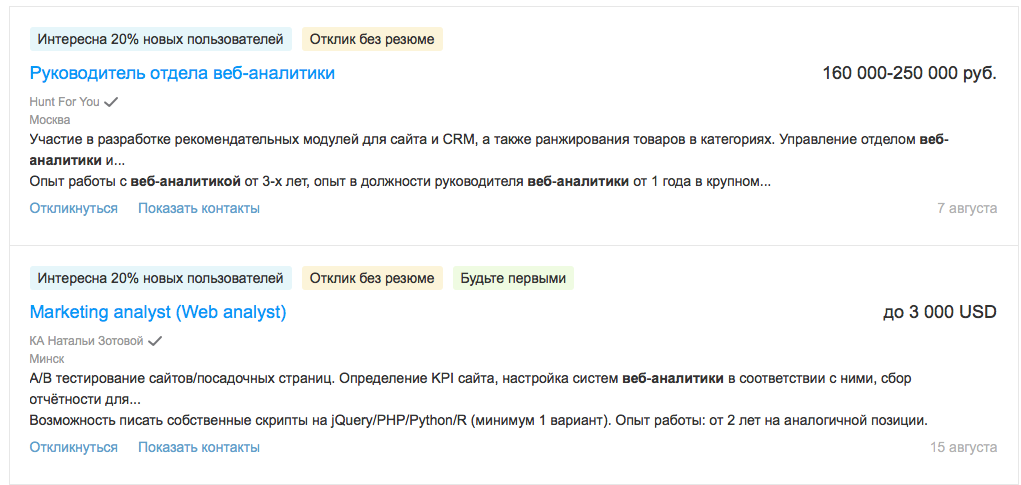Viewport: 1021px width, 485px height.
Task: Show contacts for the Minsk Marketing analyst vacancy
Action: (x=199, y=447)
